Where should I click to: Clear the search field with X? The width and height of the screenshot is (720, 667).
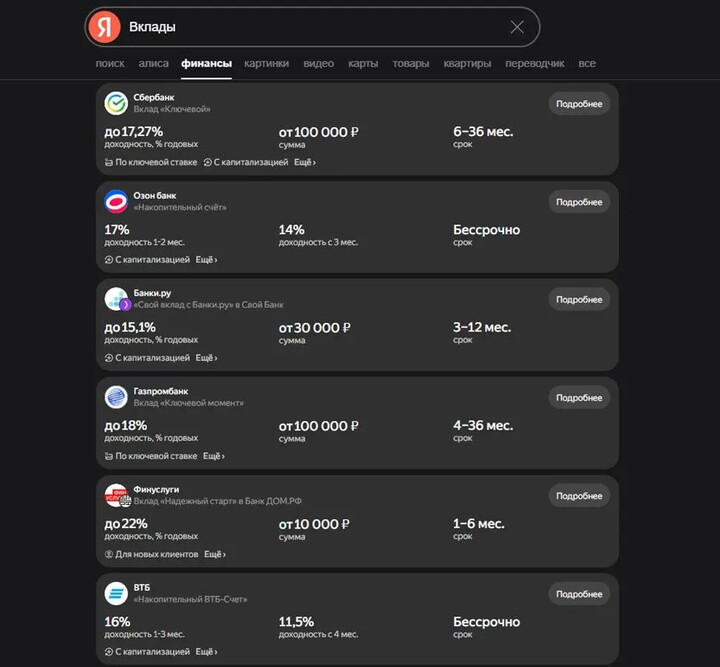pos(517,27)
